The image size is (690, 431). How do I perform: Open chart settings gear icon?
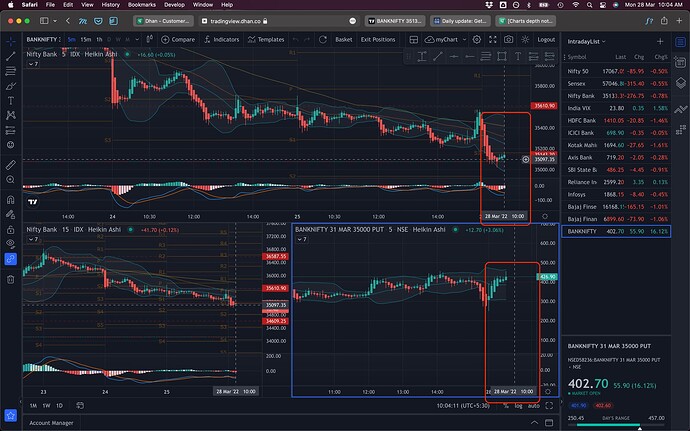click(477, 40)
